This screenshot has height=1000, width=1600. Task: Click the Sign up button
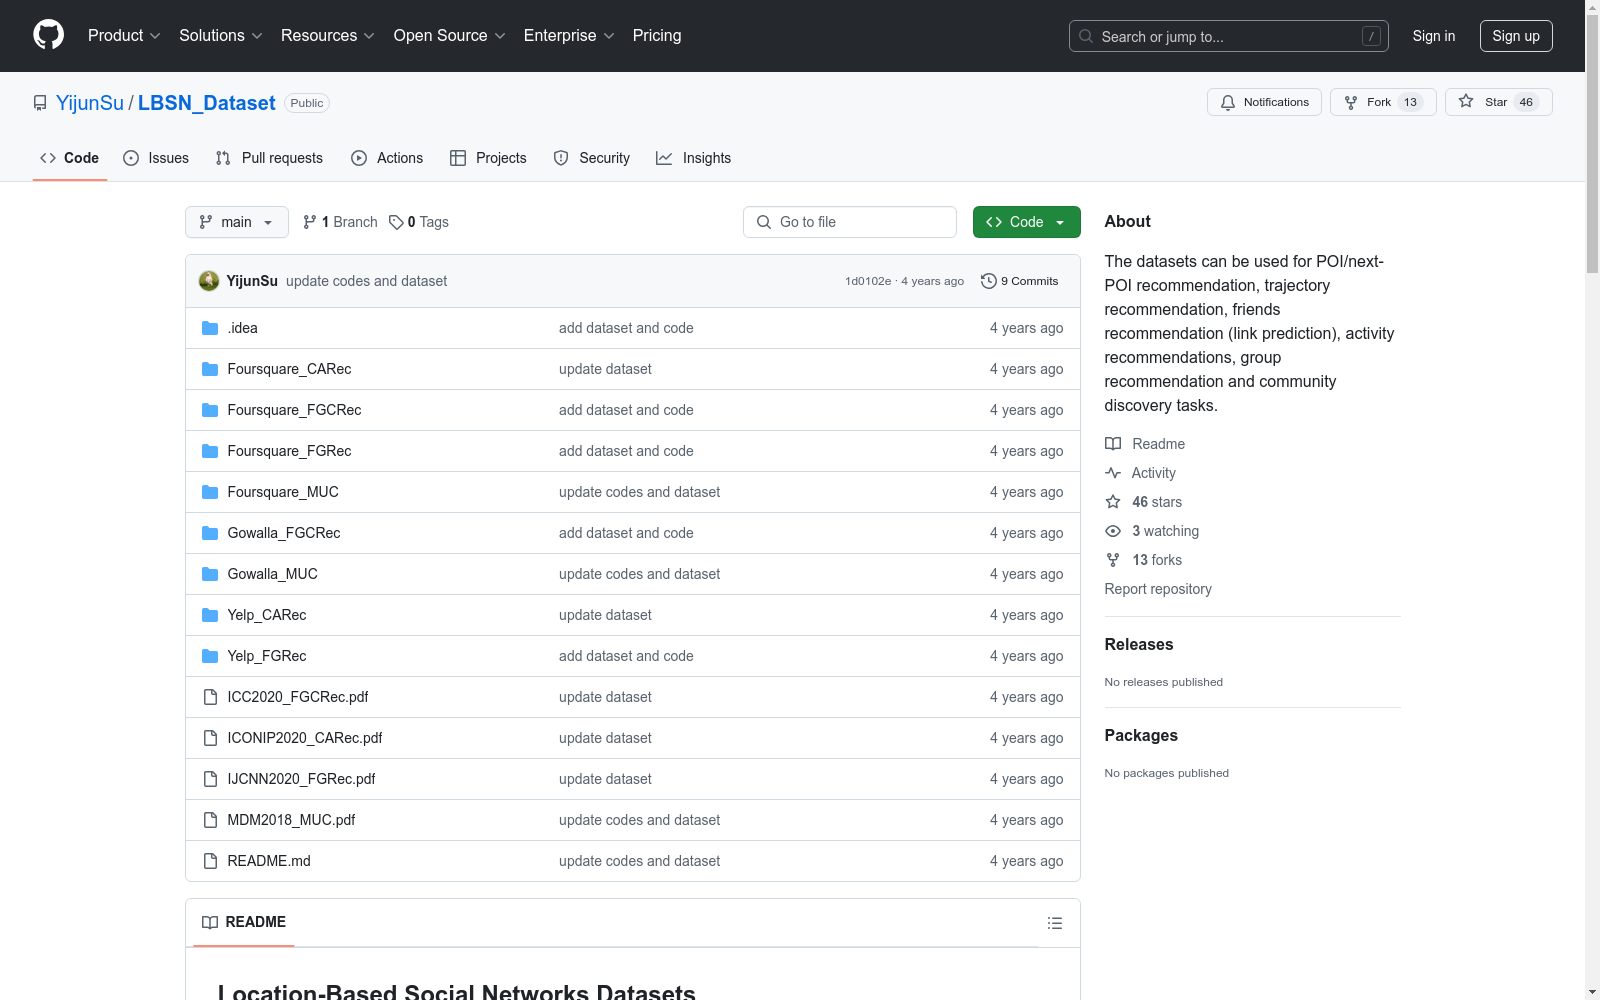pos(1516,36)
